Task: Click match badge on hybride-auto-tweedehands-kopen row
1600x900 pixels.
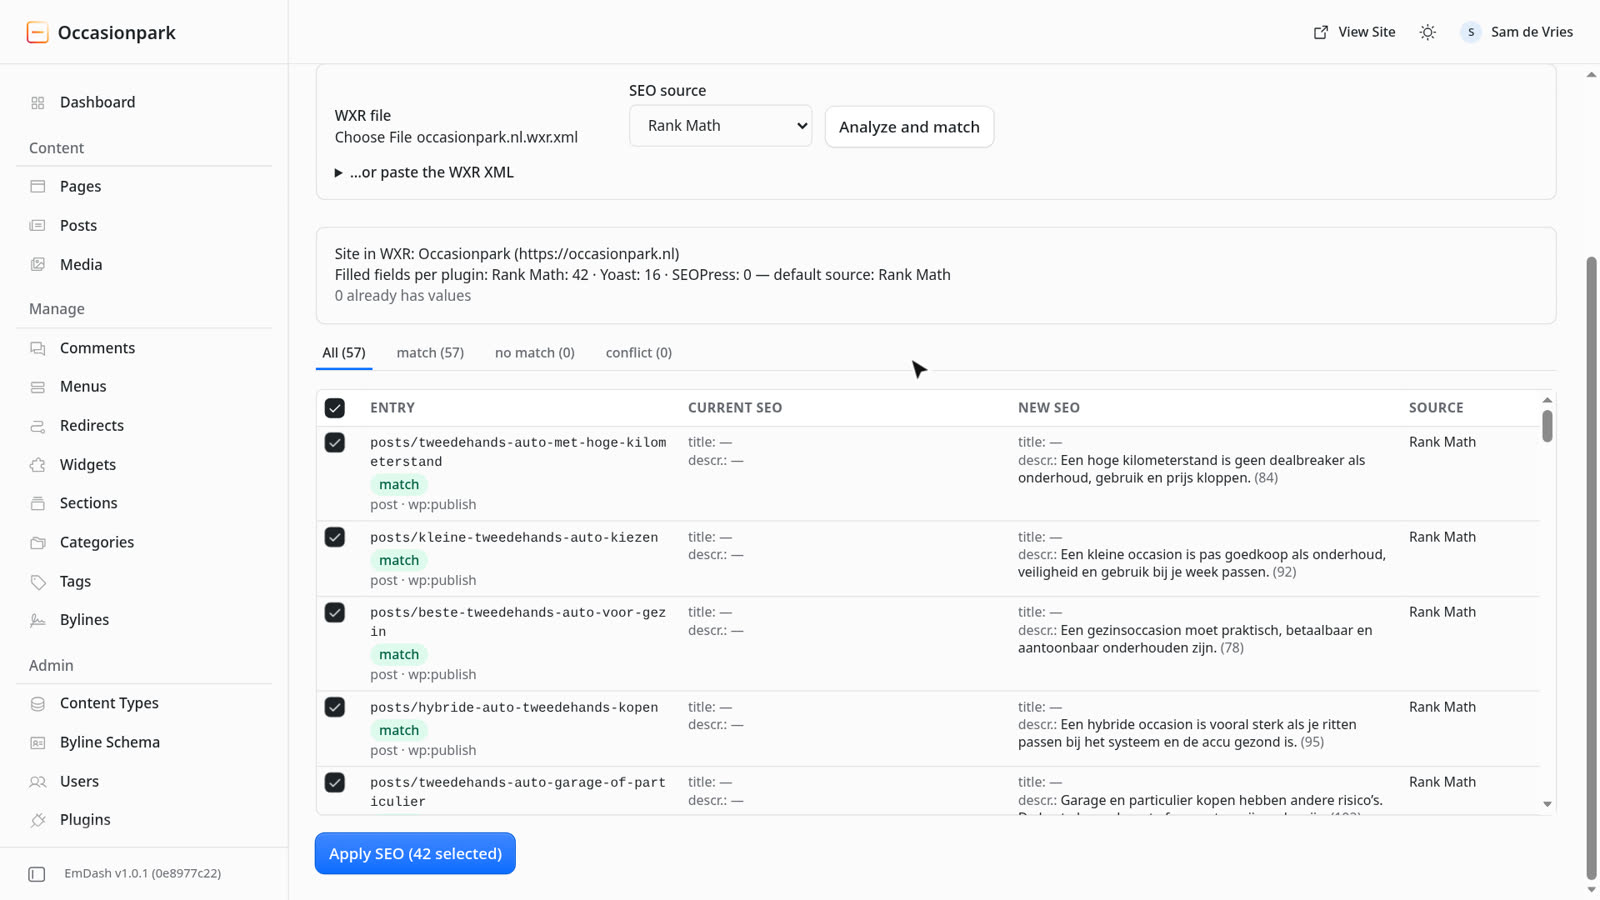Action: (399, 730)
